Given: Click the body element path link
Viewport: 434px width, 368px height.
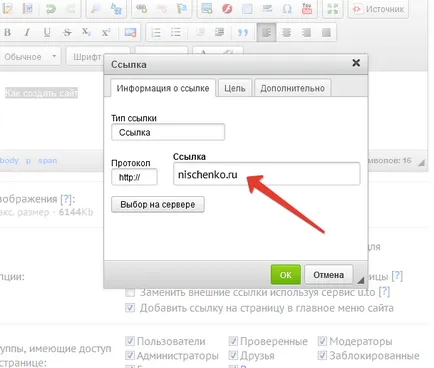Looking at the screenshot, I should click(9, 160).
